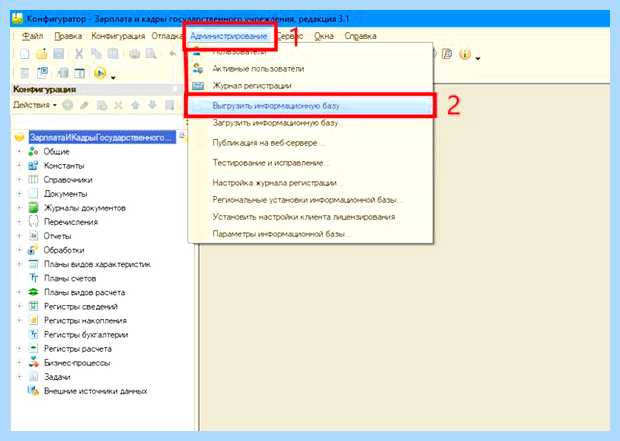The image size is (620, 441).
Task: Select Активные пользователи menu entry
Action: pyautogui.click(x=310, y=69)
